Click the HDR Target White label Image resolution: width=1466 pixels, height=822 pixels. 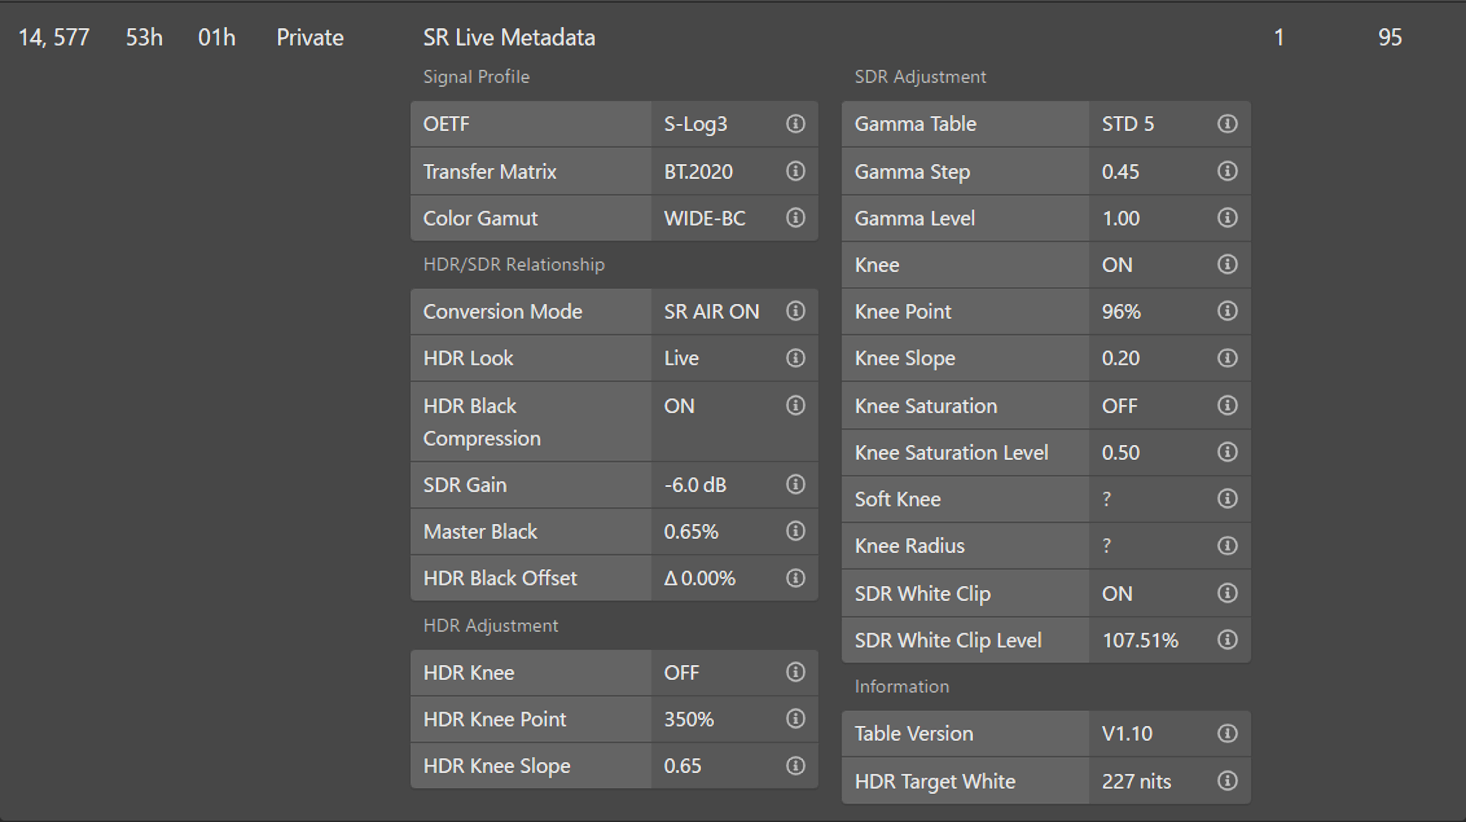935,781
